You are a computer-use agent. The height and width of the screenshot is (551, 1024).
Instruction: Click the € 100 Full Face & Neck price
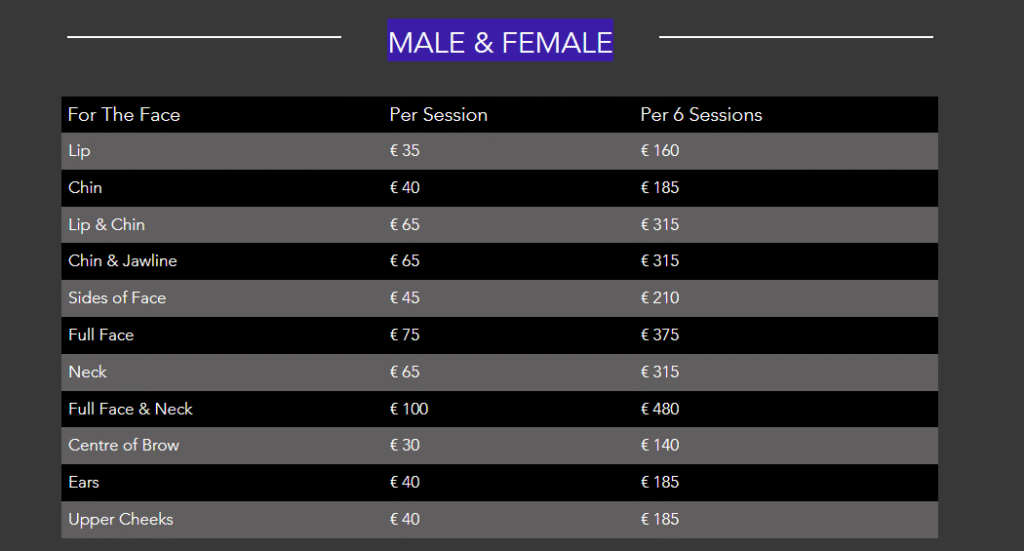pyautogui.click(x=409, y=409)
